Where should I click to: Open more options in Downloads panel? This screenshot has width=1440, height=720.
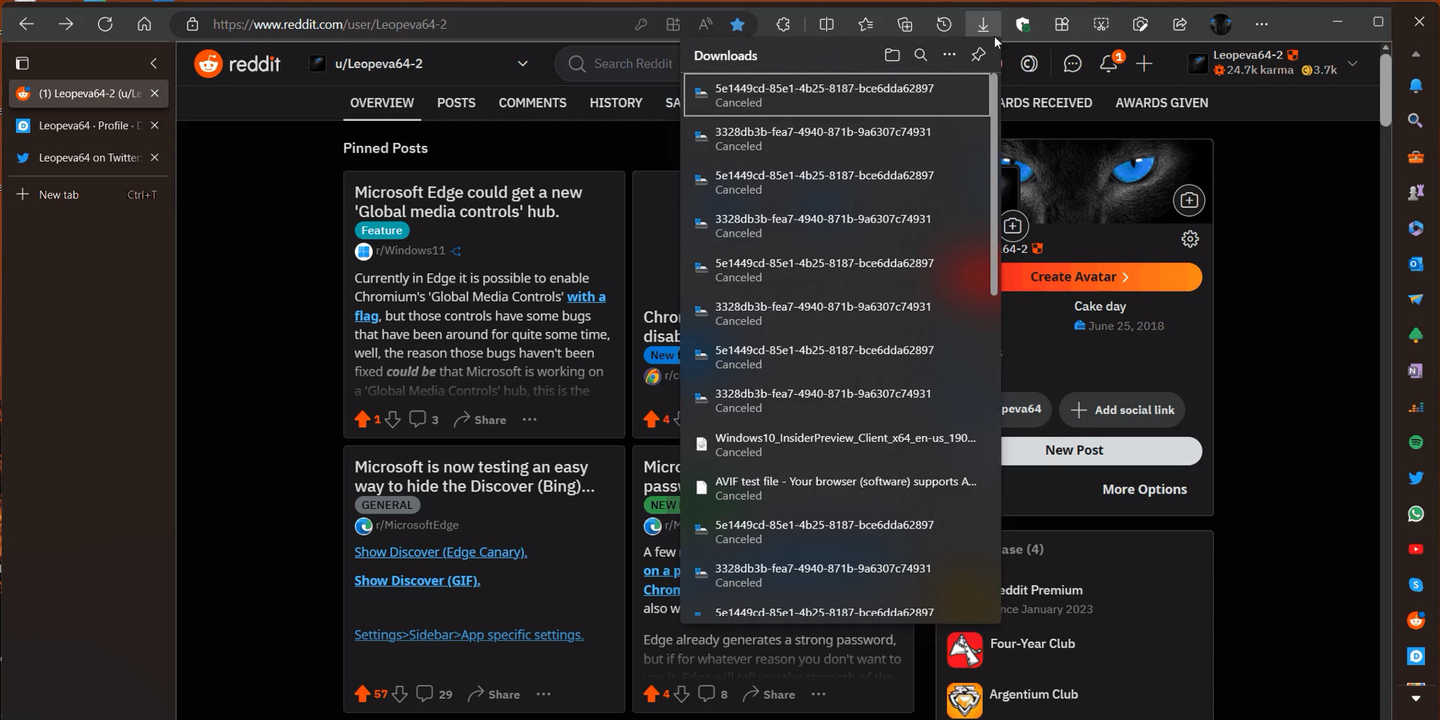coord(949,56)
